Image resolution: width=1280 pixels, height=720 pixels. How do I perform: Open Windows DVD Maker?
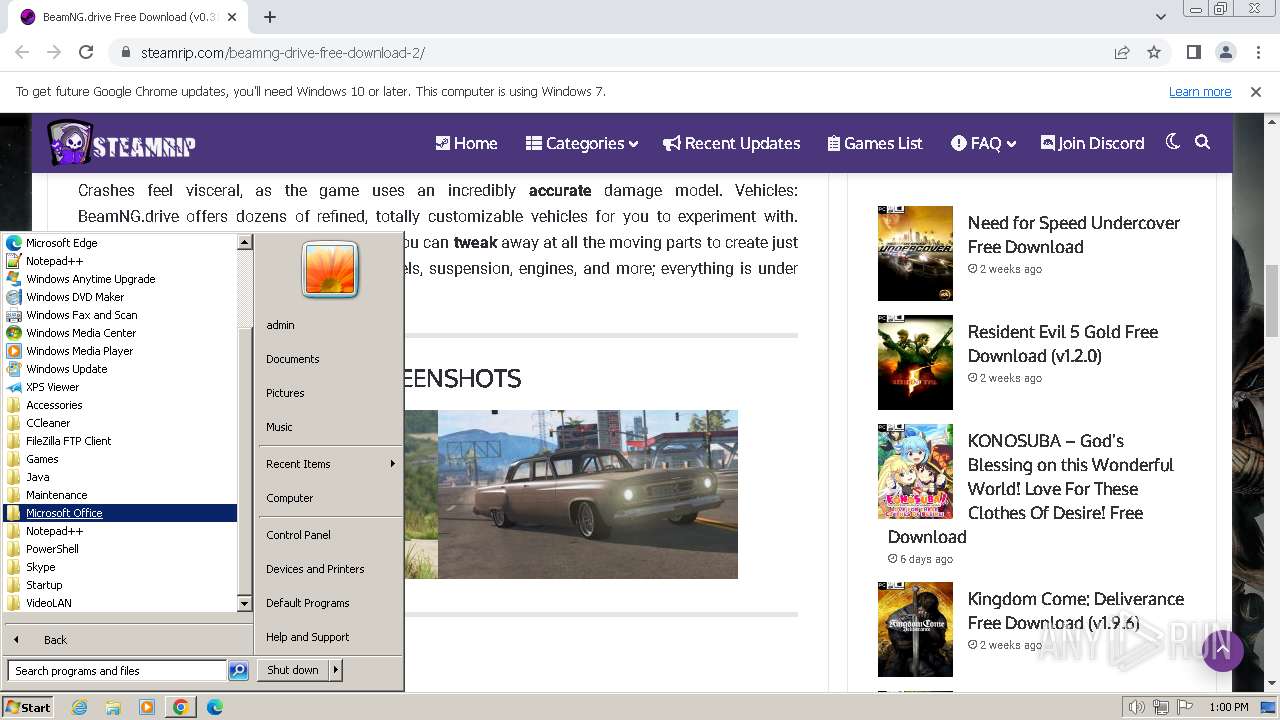[120, 297]
